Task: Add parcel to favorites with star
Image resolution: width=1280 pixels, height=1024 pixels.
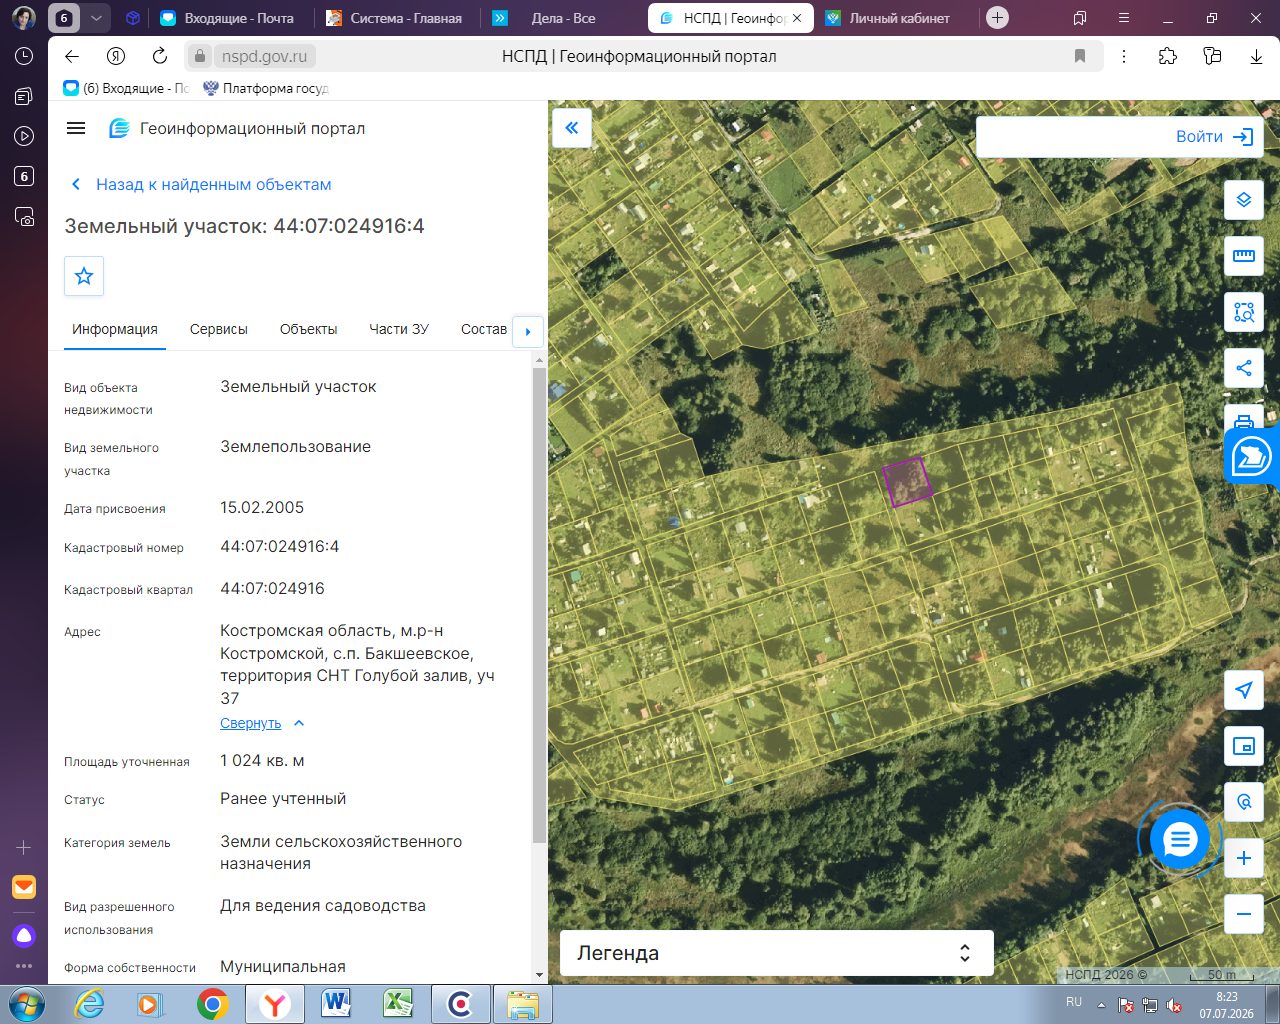Action: 84,276
